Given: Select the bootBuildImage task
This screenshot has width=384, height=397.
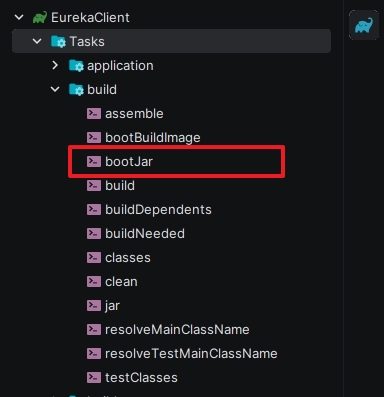Looking at the screenshot, I should [153, 138].
